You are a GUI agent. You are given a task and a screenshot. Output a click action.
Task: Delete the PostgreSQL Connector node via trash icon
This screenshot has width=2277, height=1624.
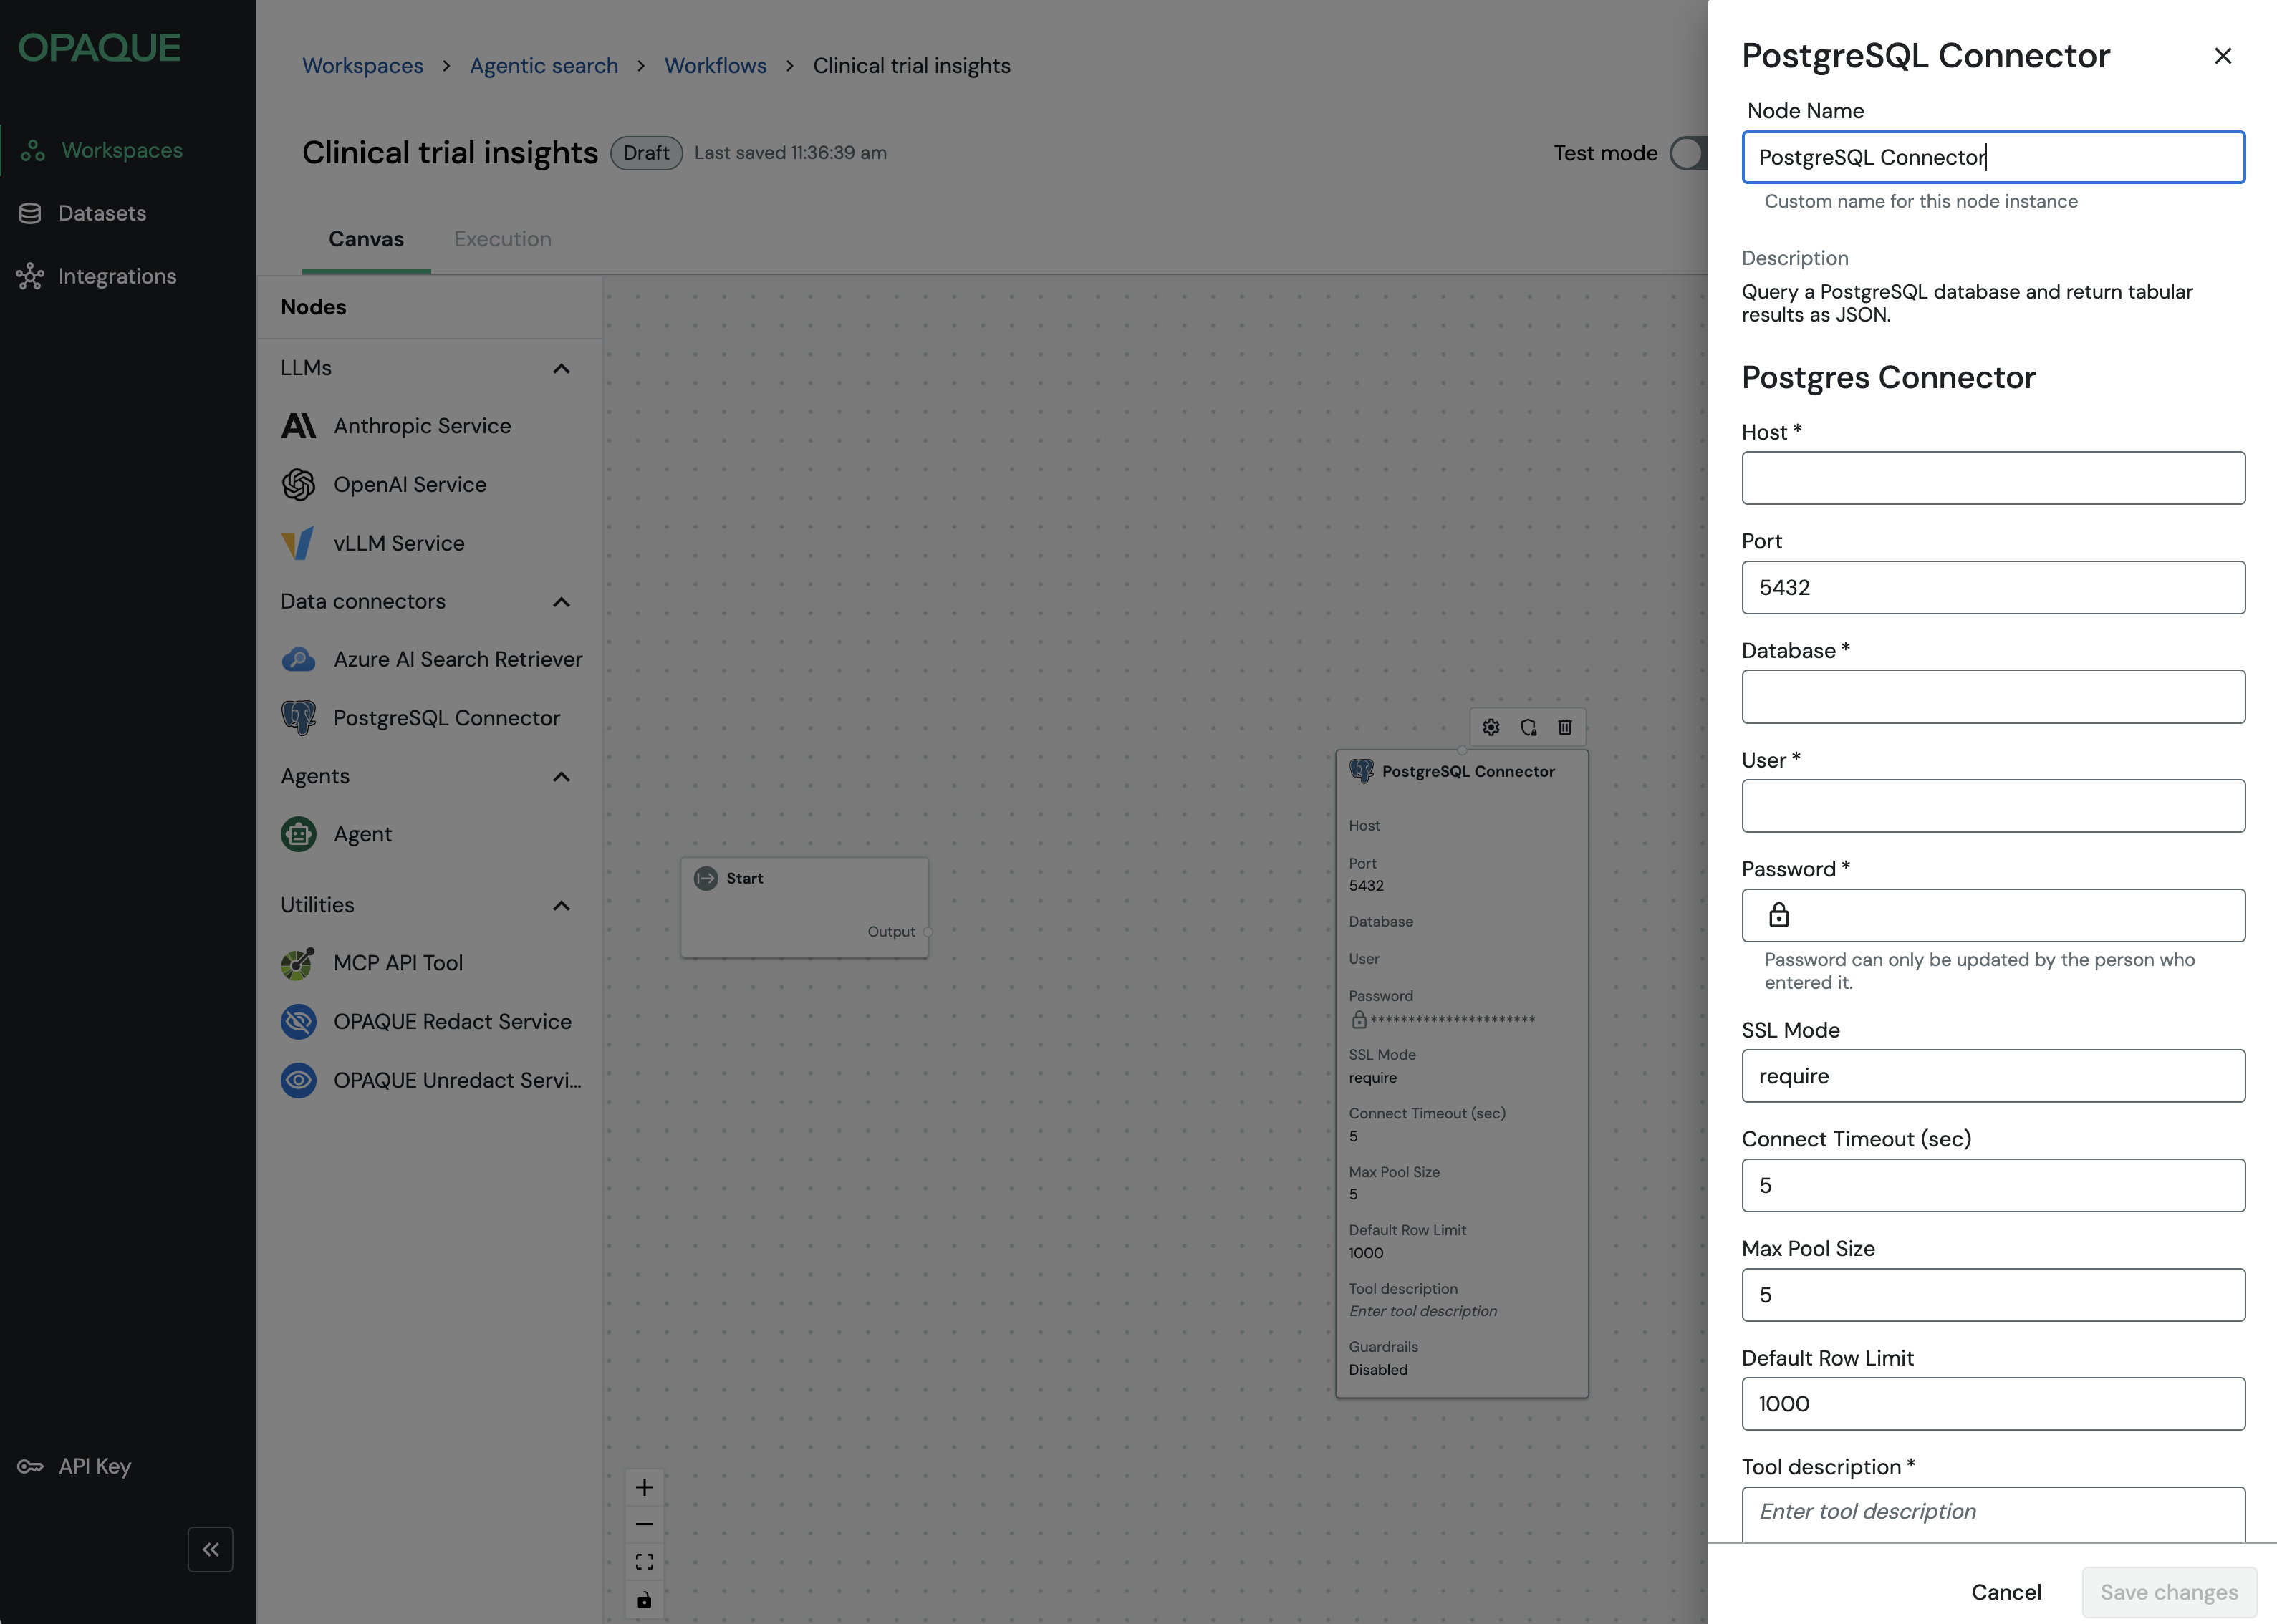1565,727
